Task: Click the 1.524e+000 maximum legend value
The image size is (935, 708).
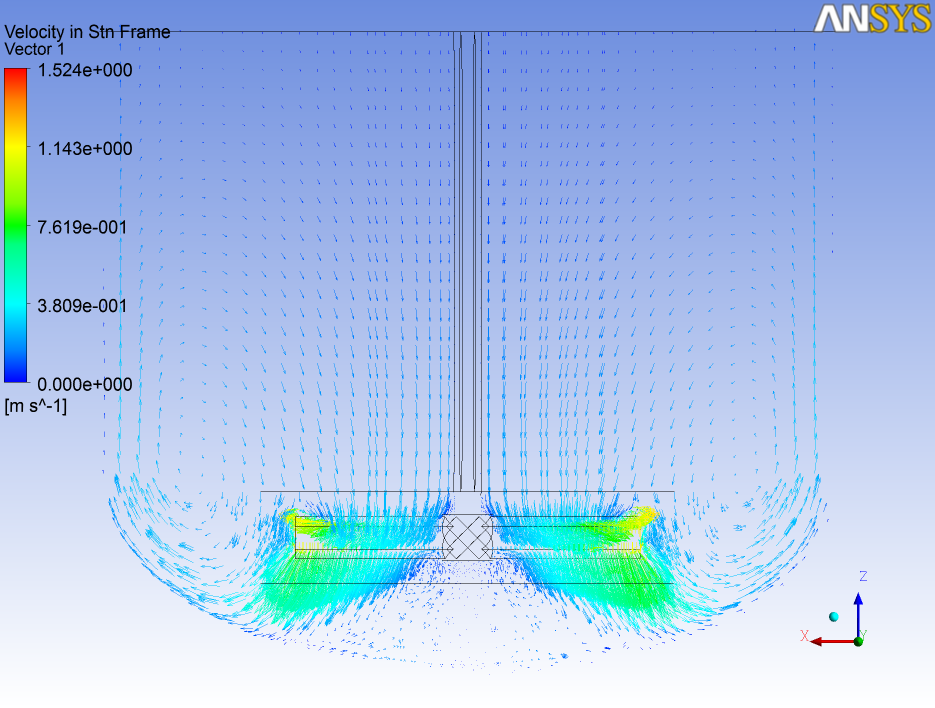Action: tap(85, 70)
